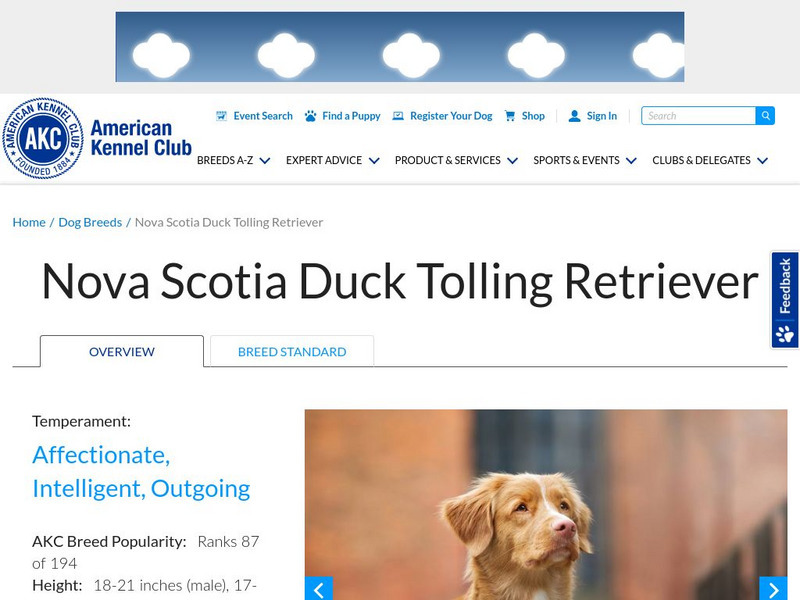Select the Overview tab
This screenshot has width=800, height=600.
click(121, 352)
